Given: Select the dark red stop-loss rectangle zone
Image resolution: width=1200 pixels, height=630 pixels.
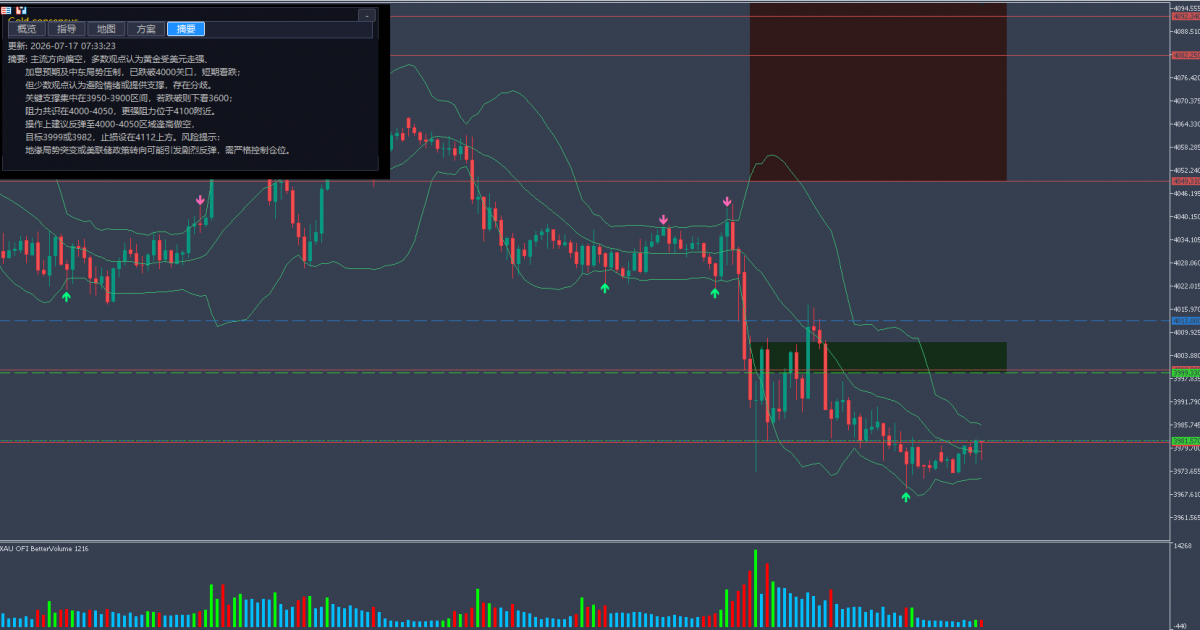Looking at the screenshot, I should [878, 92].
